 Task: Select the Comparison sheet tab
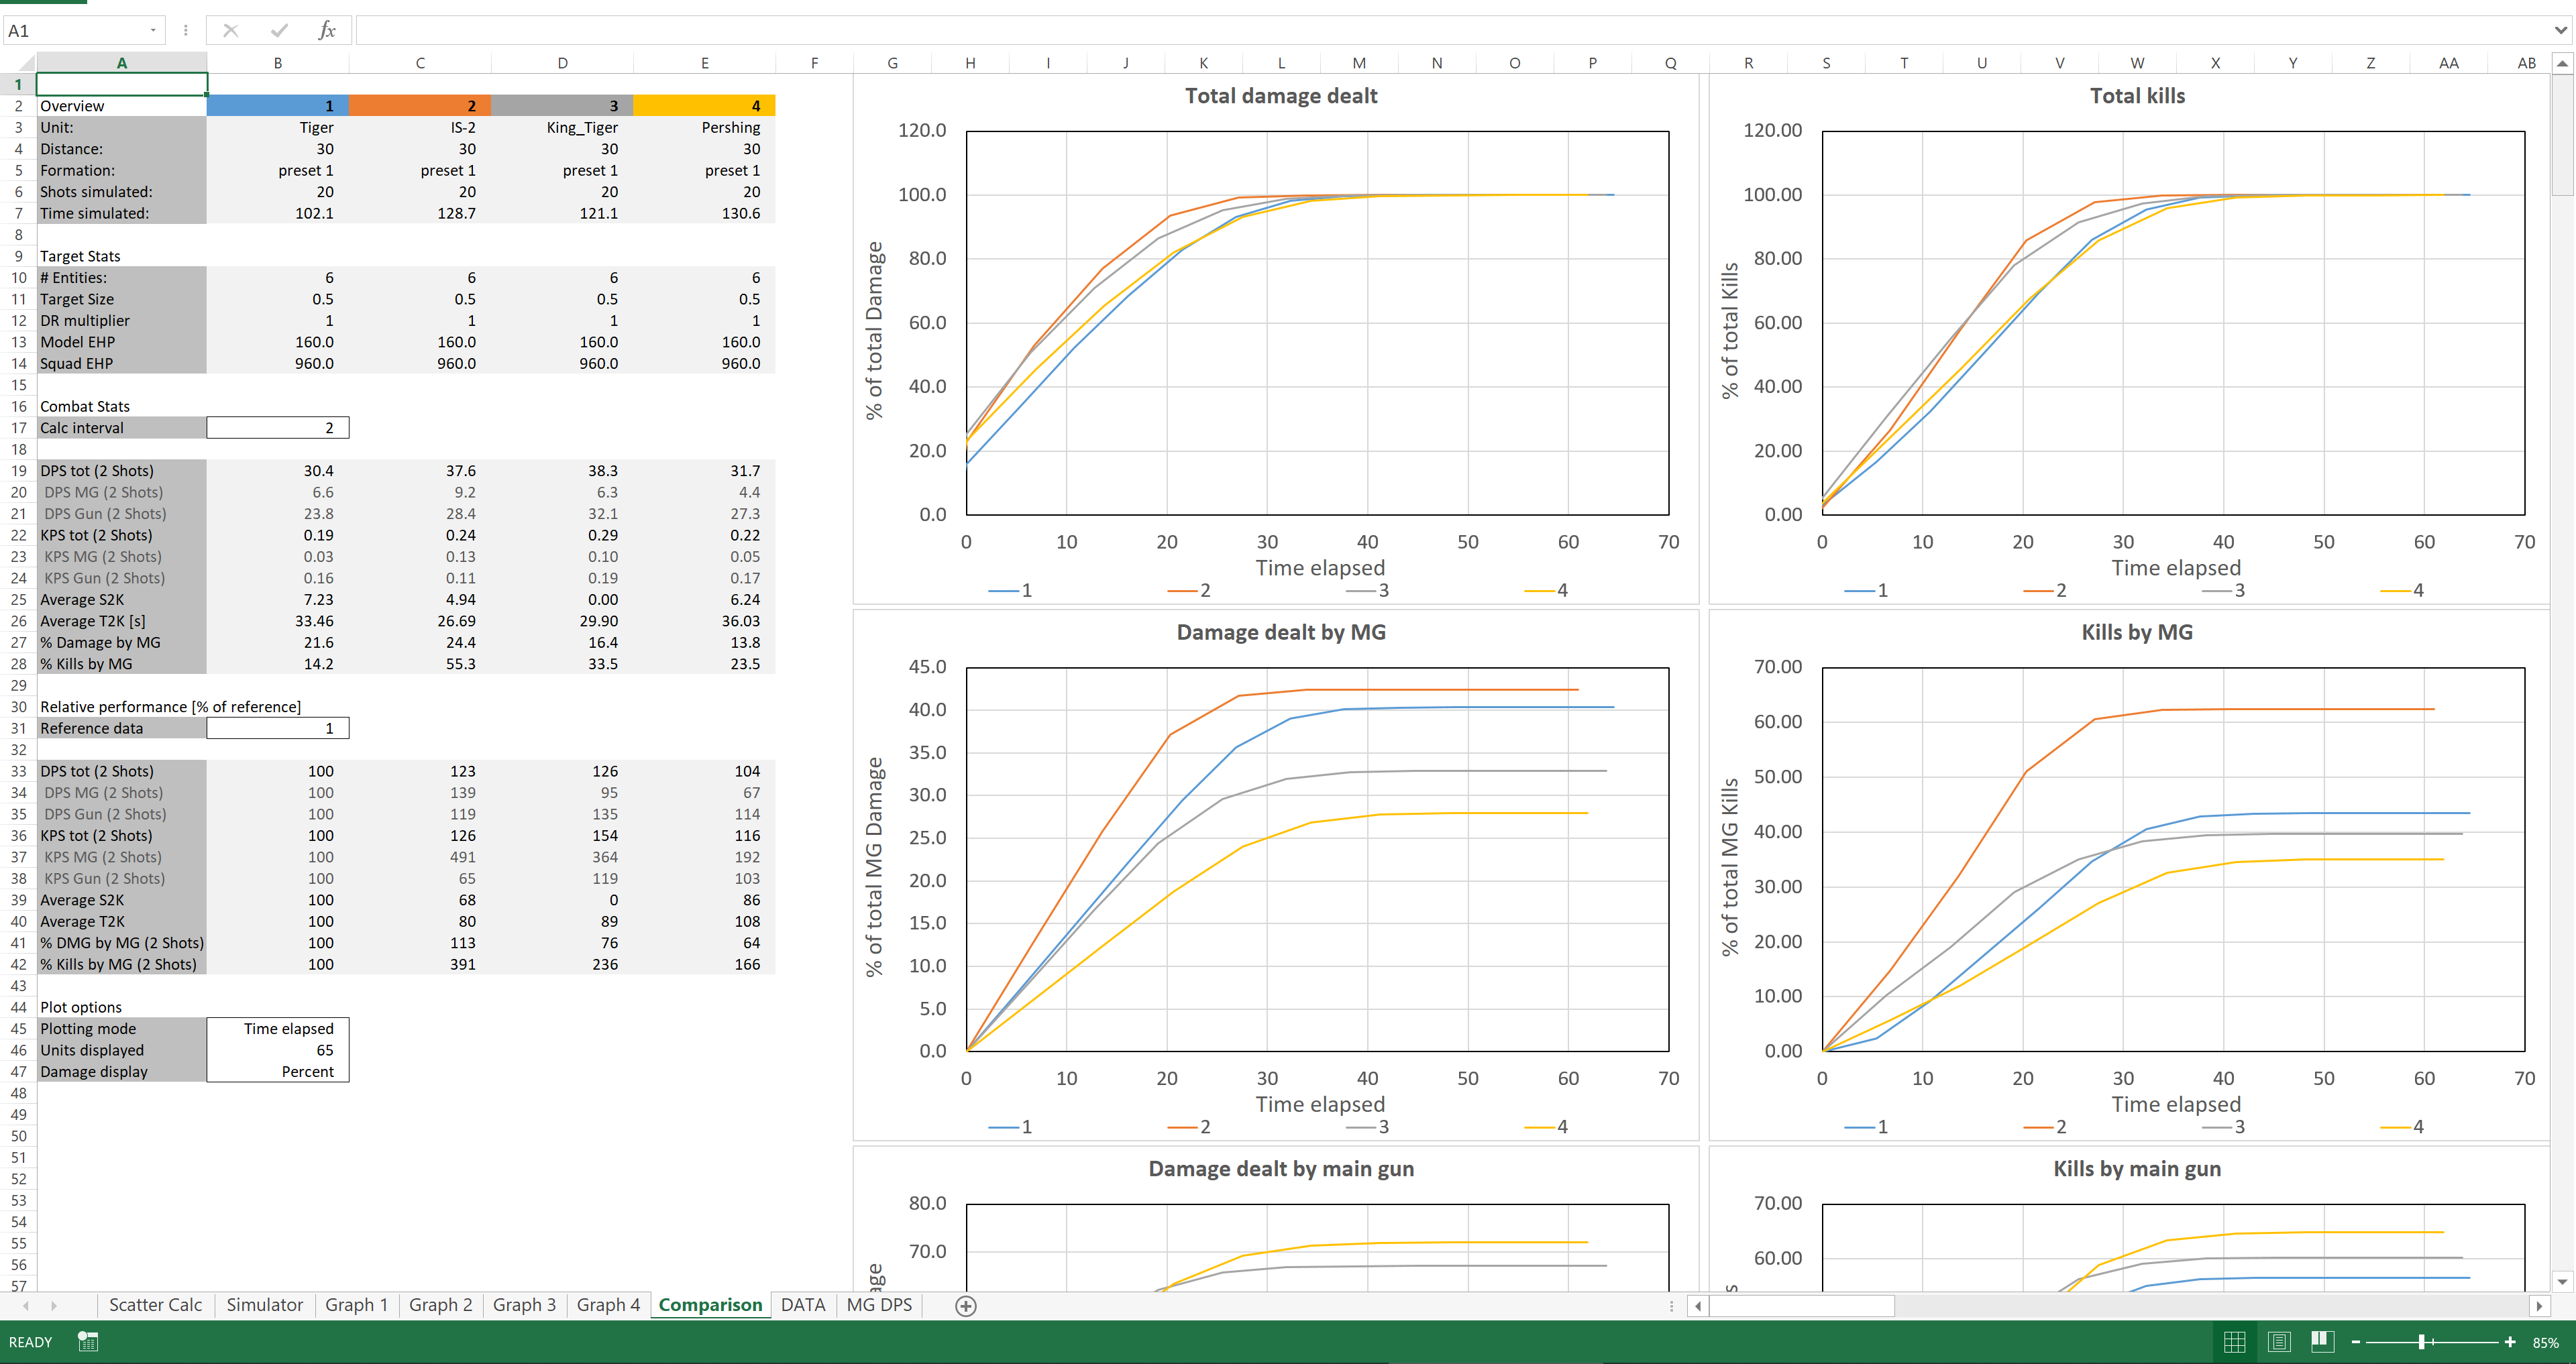[x=710, y=1305]
